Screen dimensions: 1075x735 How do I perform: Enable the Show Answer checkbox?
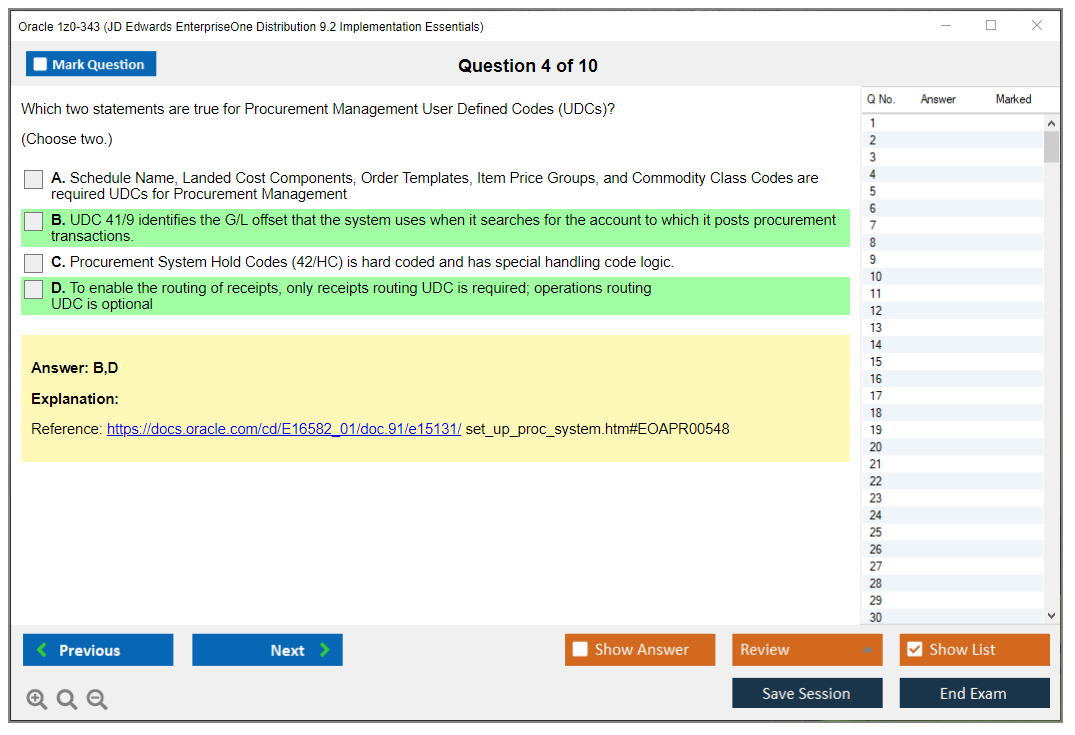click(580, 650)
